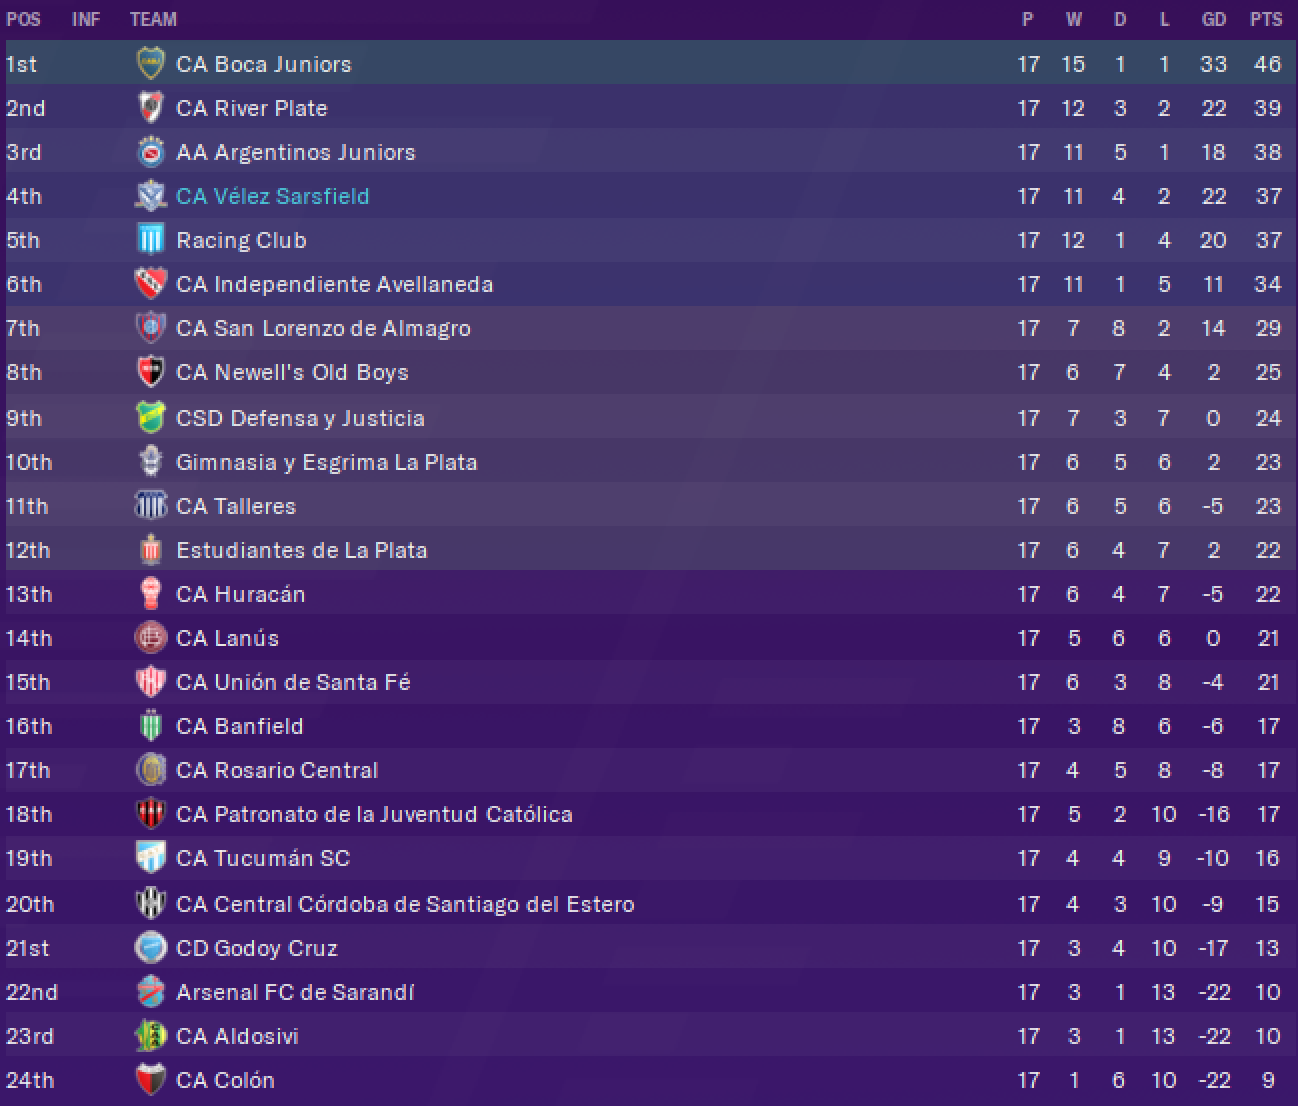This screenshot has width=1298, height=1106.
Task: Click the Argentinos Juniors badge icon
Action: [150, 152]
